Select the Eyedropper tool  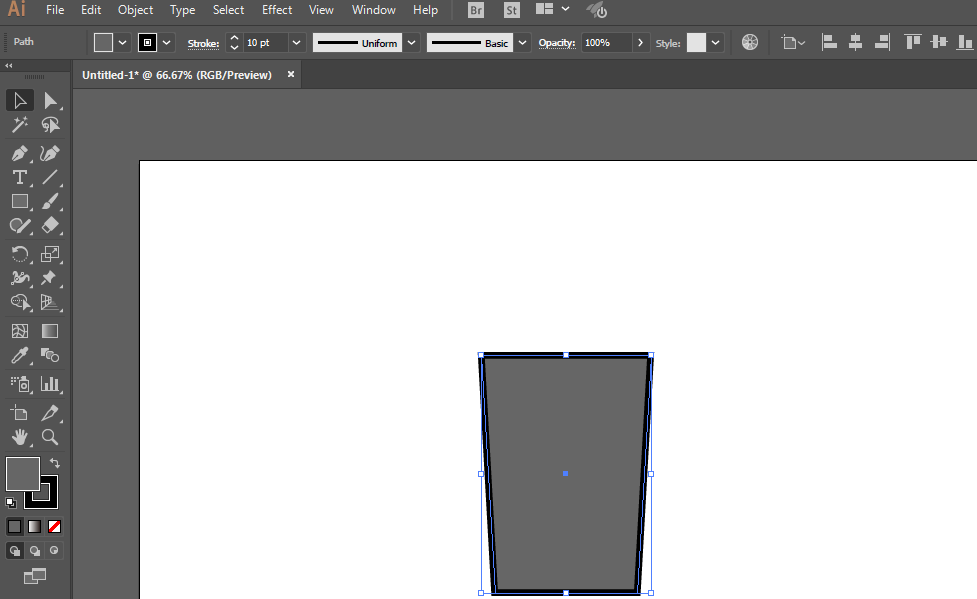(x=19, y=356)
